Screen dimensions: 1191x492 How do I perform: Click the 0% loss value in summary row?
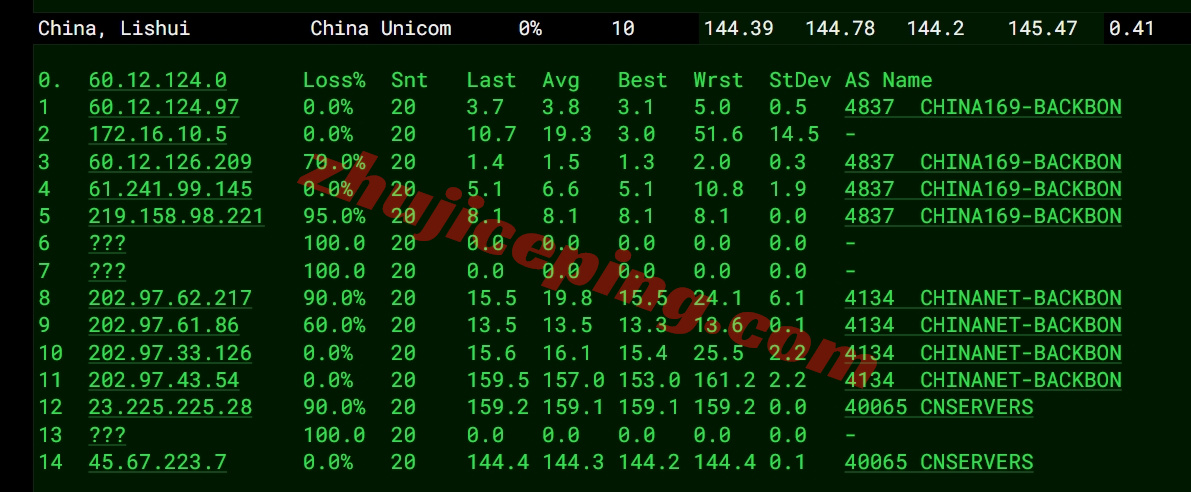530,29
